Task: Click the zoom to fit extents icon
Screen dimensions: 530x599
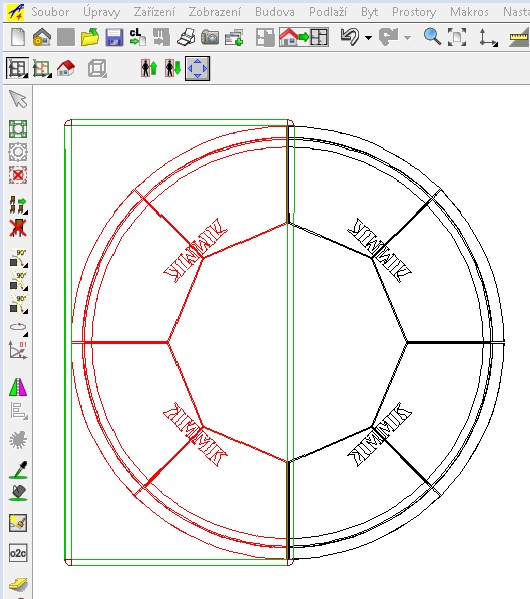Action: [457, 37]
